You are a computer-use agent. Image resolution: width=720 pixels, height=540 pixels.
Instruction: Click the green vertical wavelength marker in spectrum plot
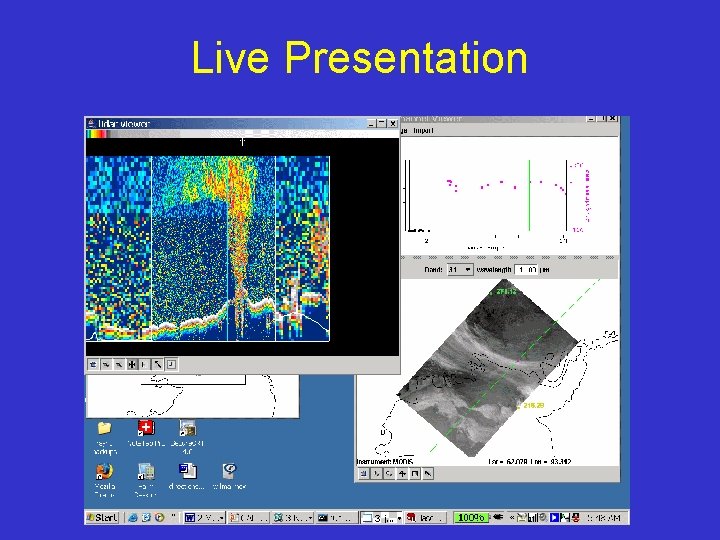click(x=529, y=195)
